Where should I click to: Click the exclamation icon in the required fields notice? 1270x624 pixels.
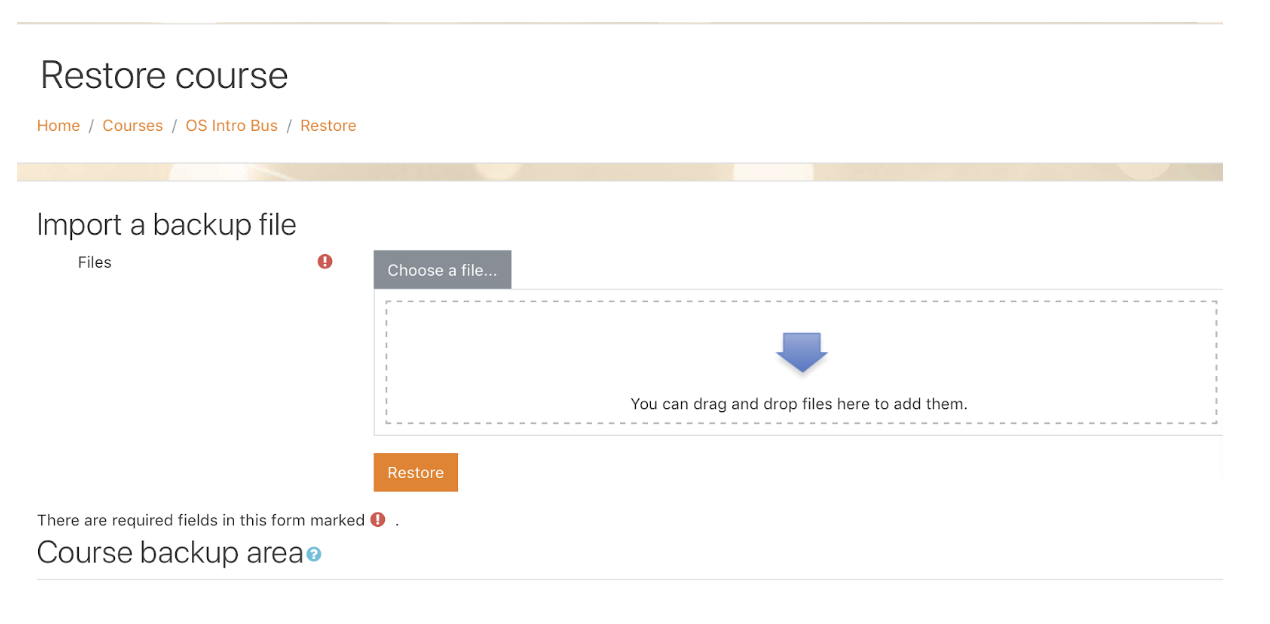377,519
